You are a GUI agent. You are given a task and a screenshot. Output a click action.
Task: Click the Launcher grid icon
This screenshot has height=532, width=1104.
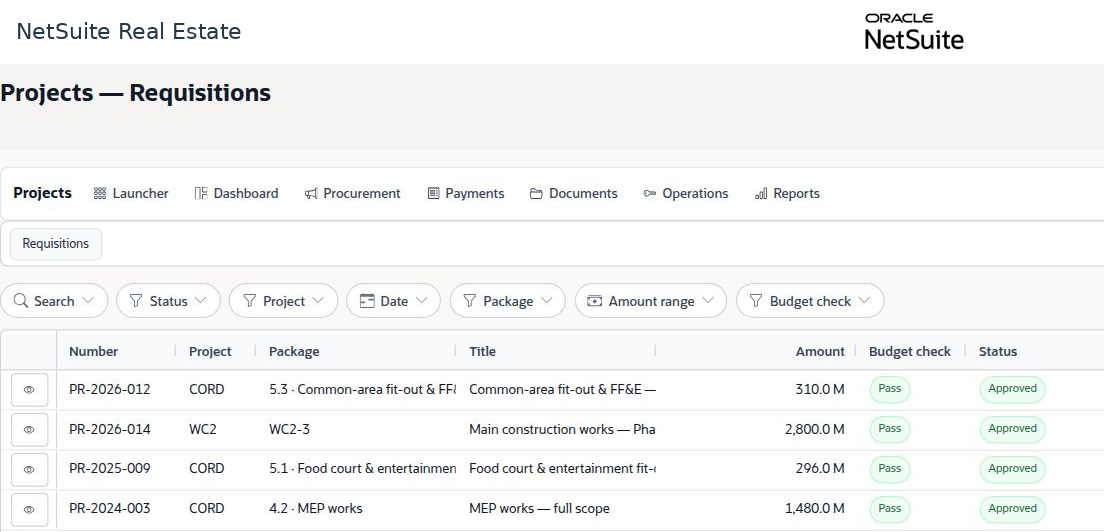tap(99, 194)
